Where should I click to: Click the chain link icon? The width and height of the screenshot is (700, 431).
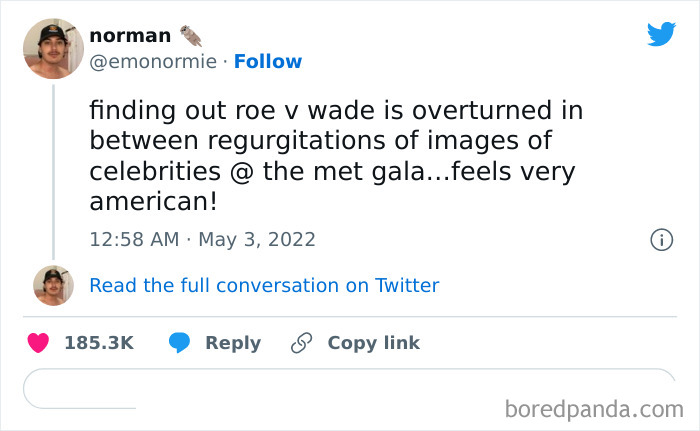point(301,343)
